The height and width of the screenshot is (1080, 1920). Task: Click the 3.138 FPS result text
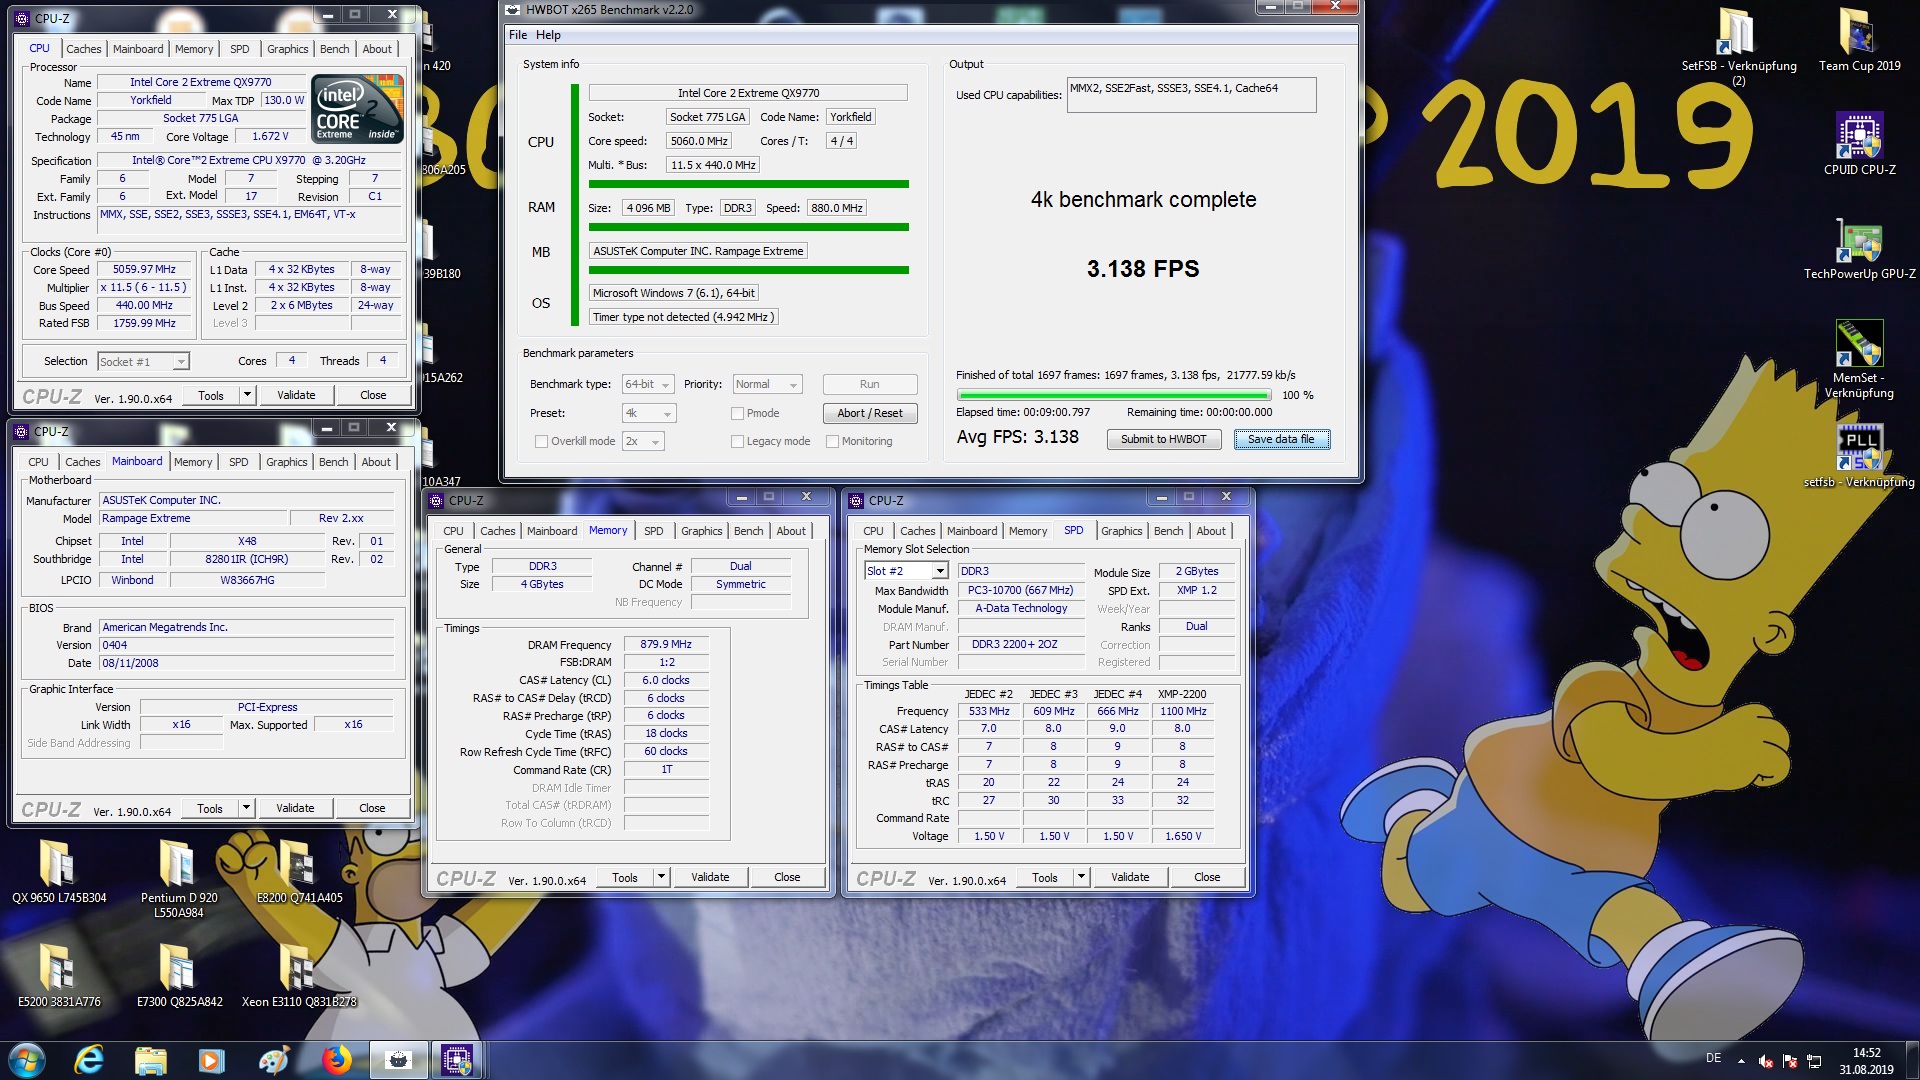(1143, 269)
